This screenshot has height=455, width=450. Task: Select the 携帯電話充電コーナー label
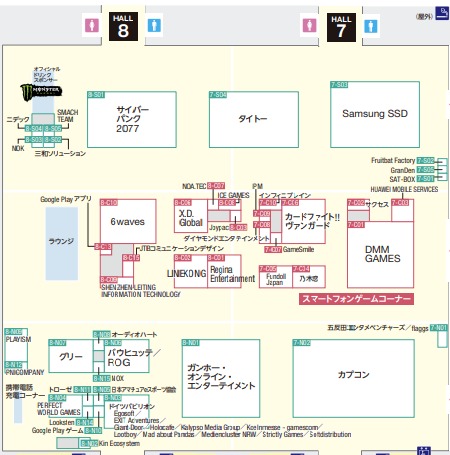(25, 391)
